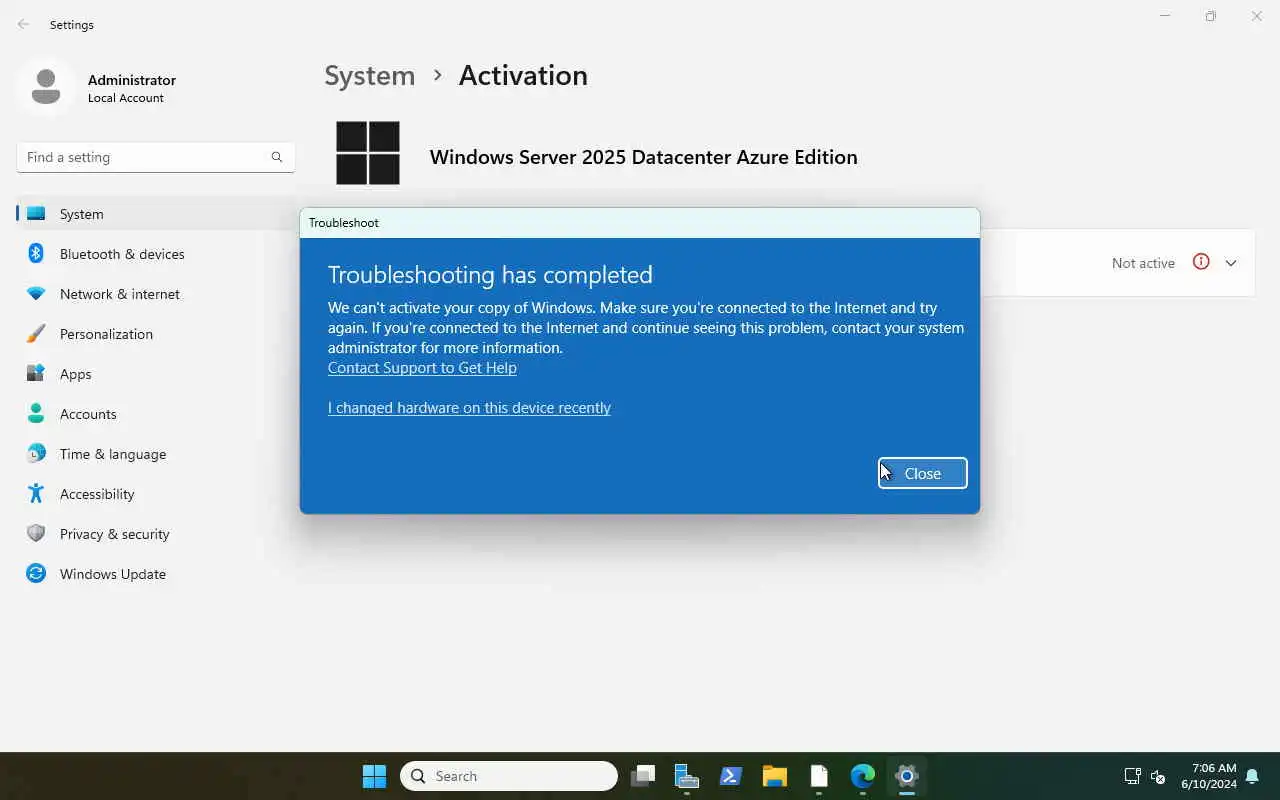Open the document file icon in taskbar
1280x800 pixels.
tap(819, 776)
